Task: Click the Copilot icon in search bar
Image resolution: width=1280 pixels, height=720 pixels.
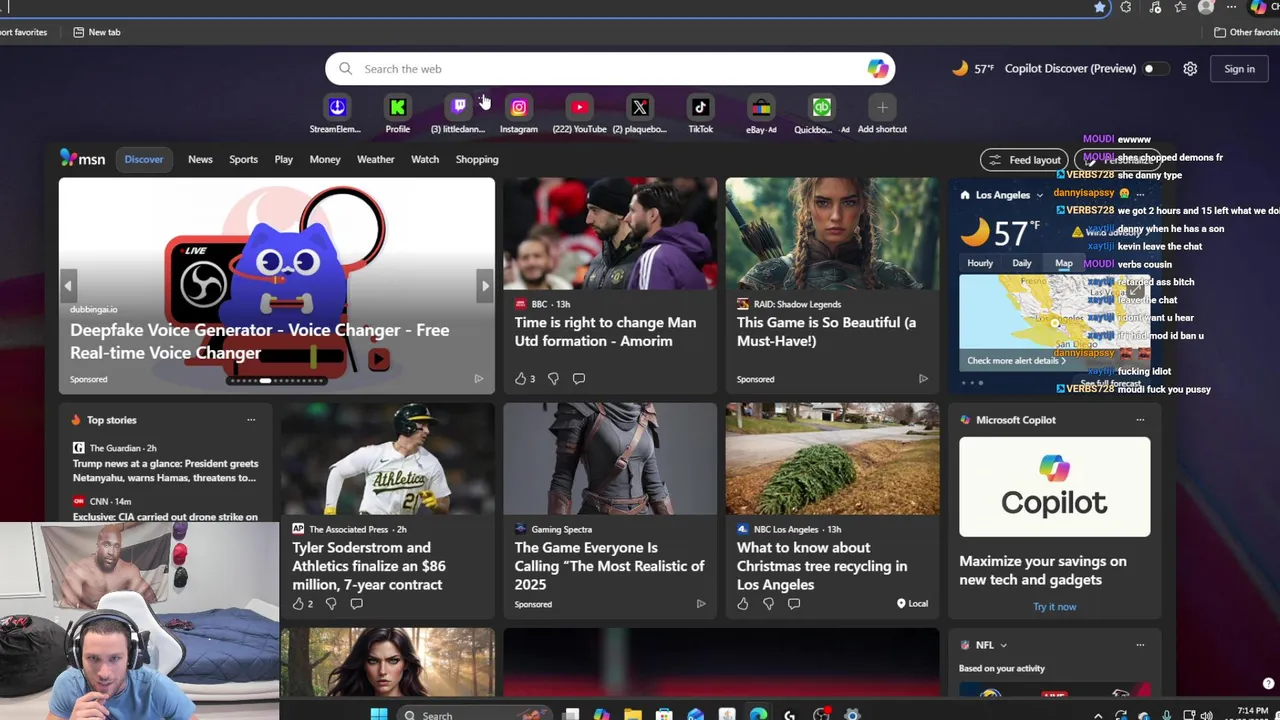Action: coord(877,69)
